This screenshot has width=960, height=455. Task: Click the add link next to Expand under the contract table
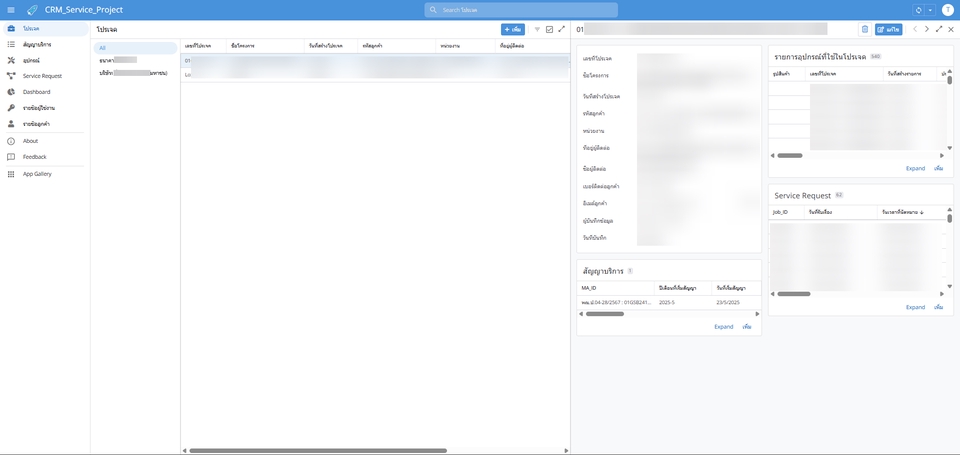coord(746,327)
